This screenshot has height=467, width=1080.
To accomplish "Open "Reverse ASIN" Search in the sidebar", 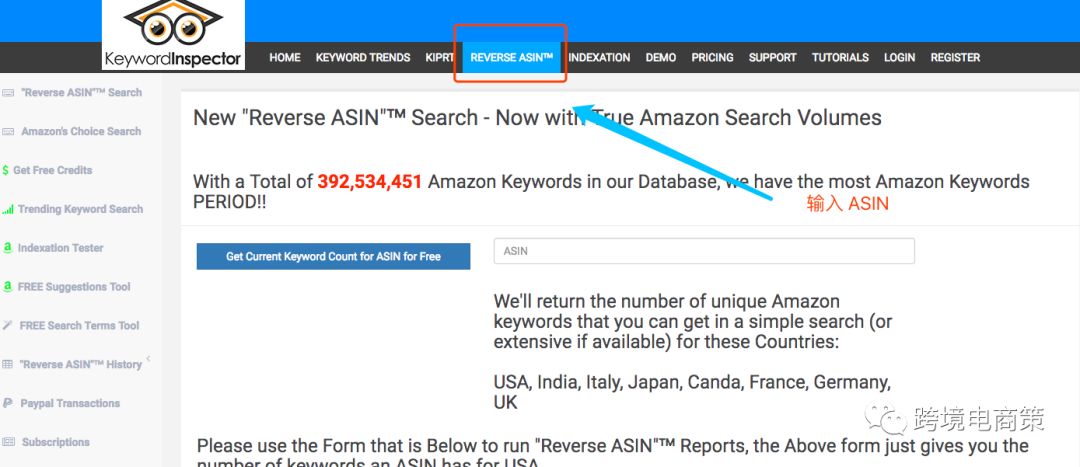I will pyautogui.click(x=81, y=93).
